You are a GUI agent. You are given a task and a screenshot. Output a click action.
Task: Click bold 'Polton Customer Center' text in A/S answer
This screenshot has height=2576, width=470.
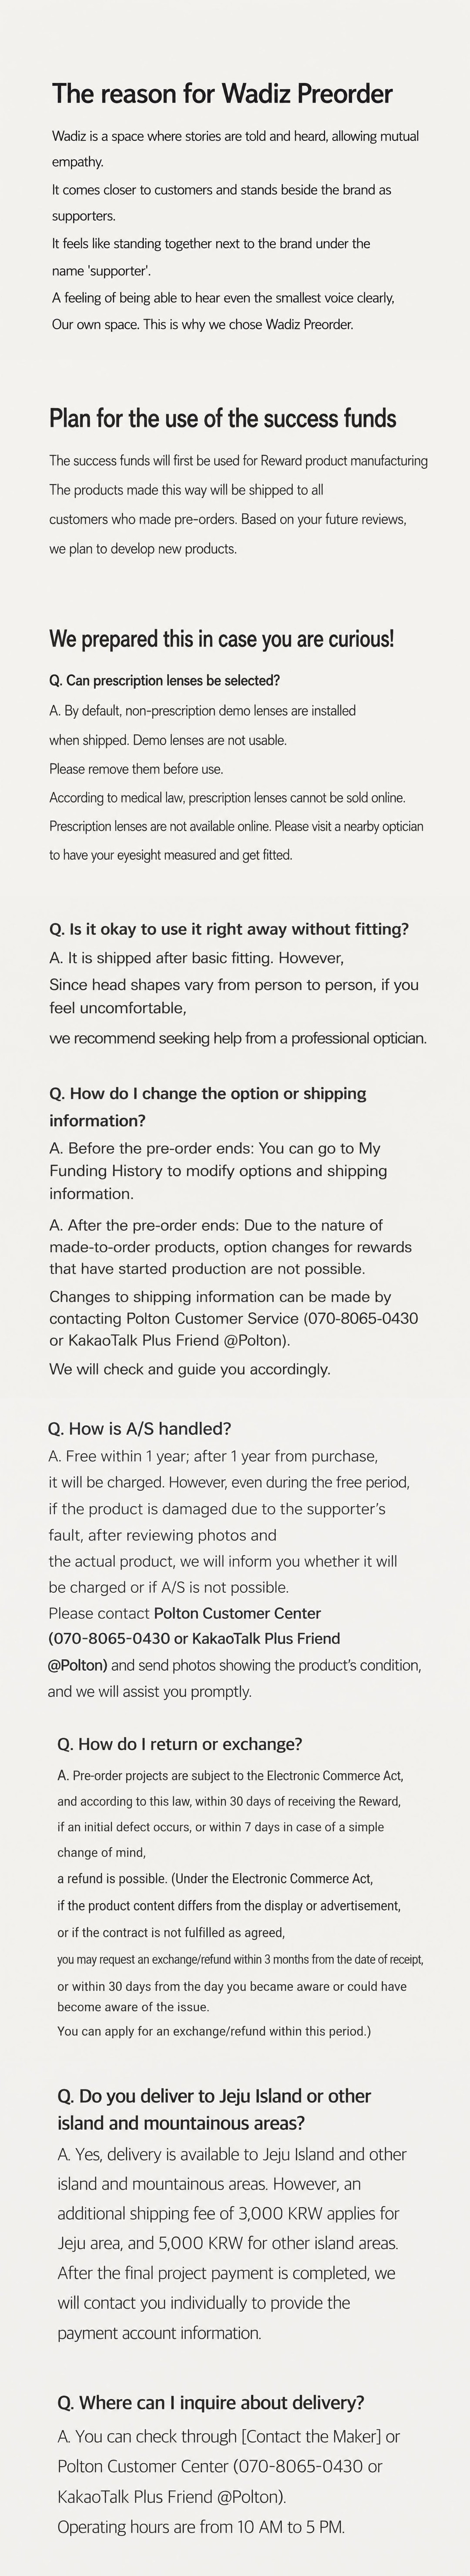click(237, 1613)
